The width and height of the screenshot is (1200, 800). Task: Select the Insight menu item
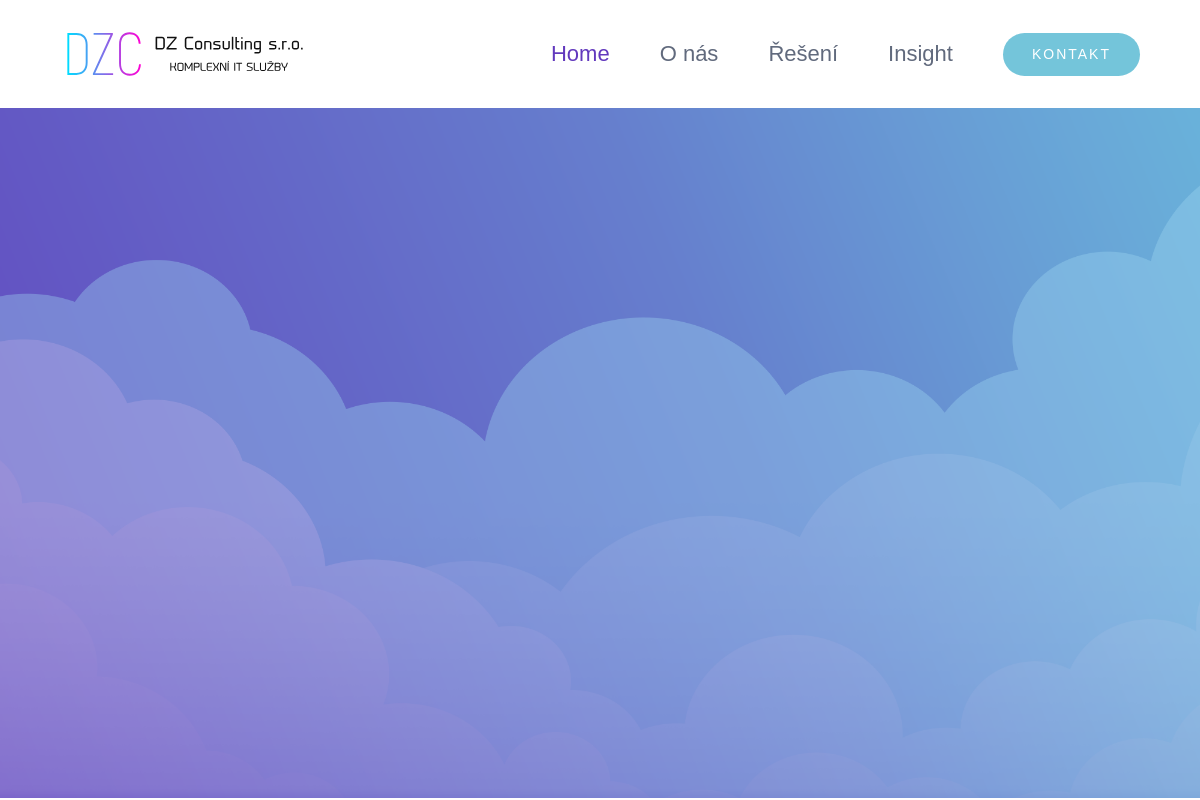[x=920, y=54]
